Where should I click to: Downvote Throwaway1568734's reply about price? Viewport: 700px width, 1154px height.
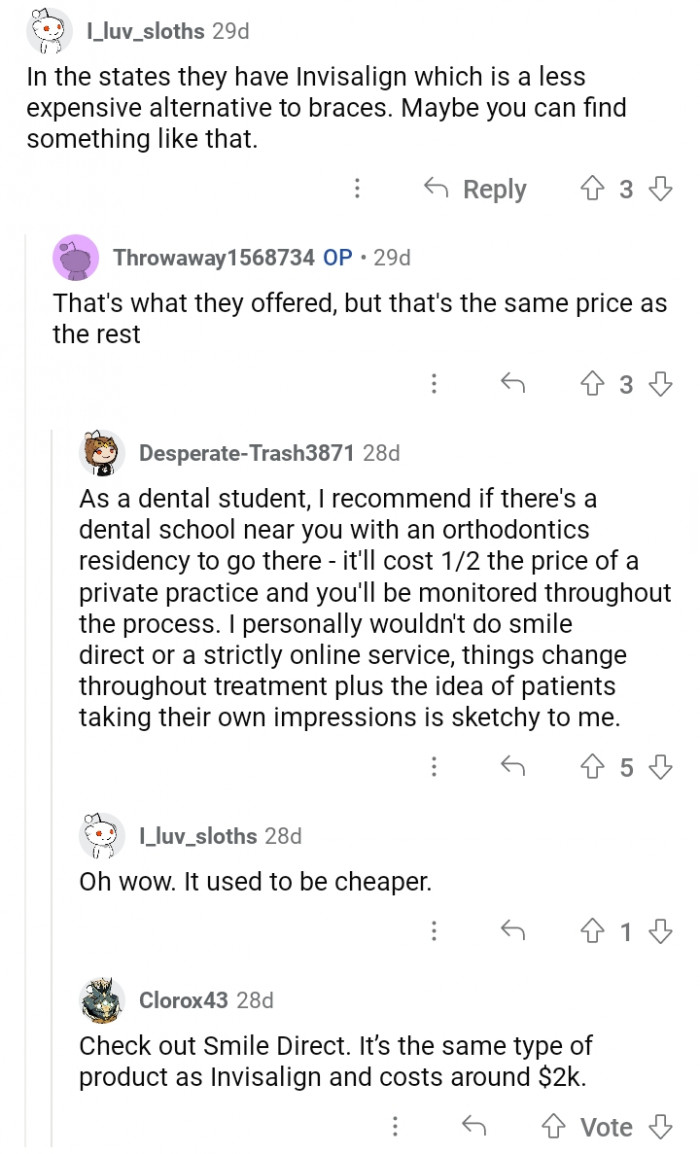click(x=659, y=384)
